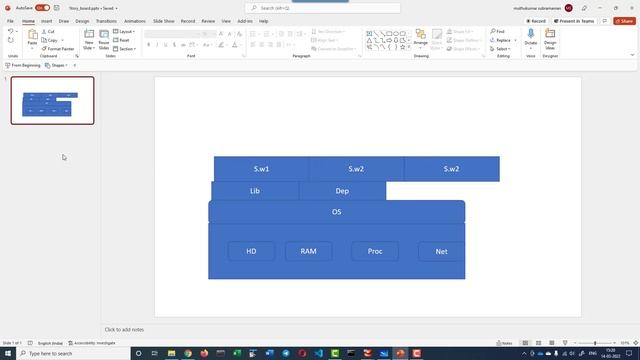Toggle the AutoSave switch
Image resolution: width=640 pixels, height=360 pixels.
(42, 8)
